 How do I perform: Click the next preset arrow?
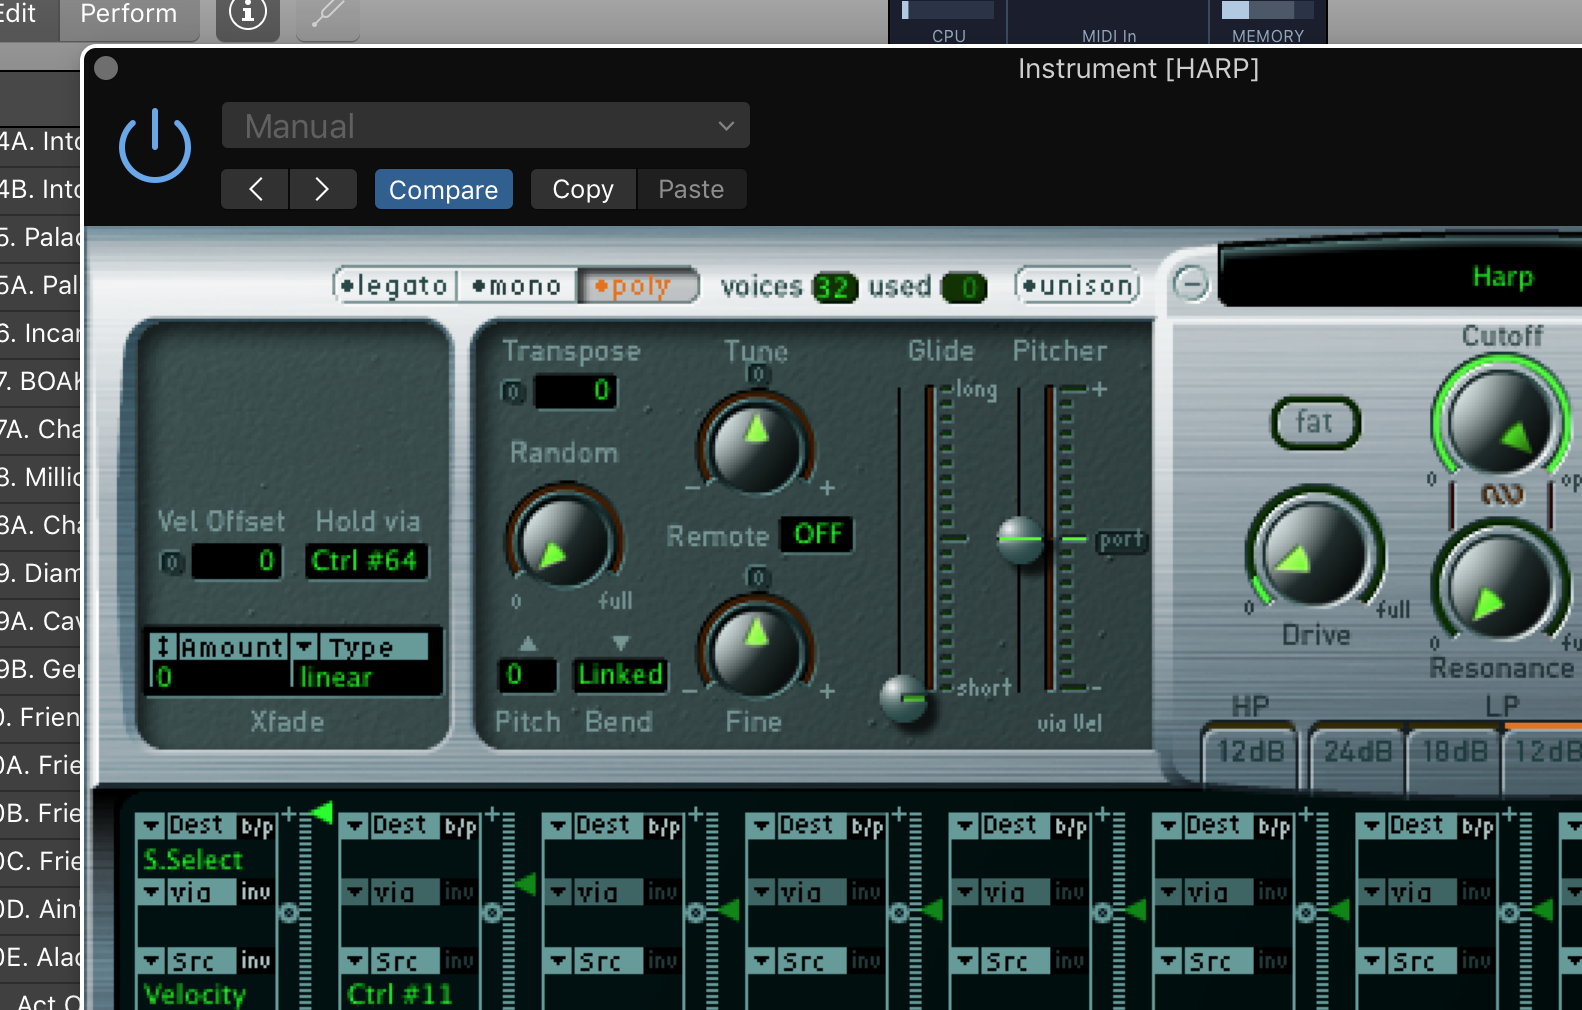322,189
